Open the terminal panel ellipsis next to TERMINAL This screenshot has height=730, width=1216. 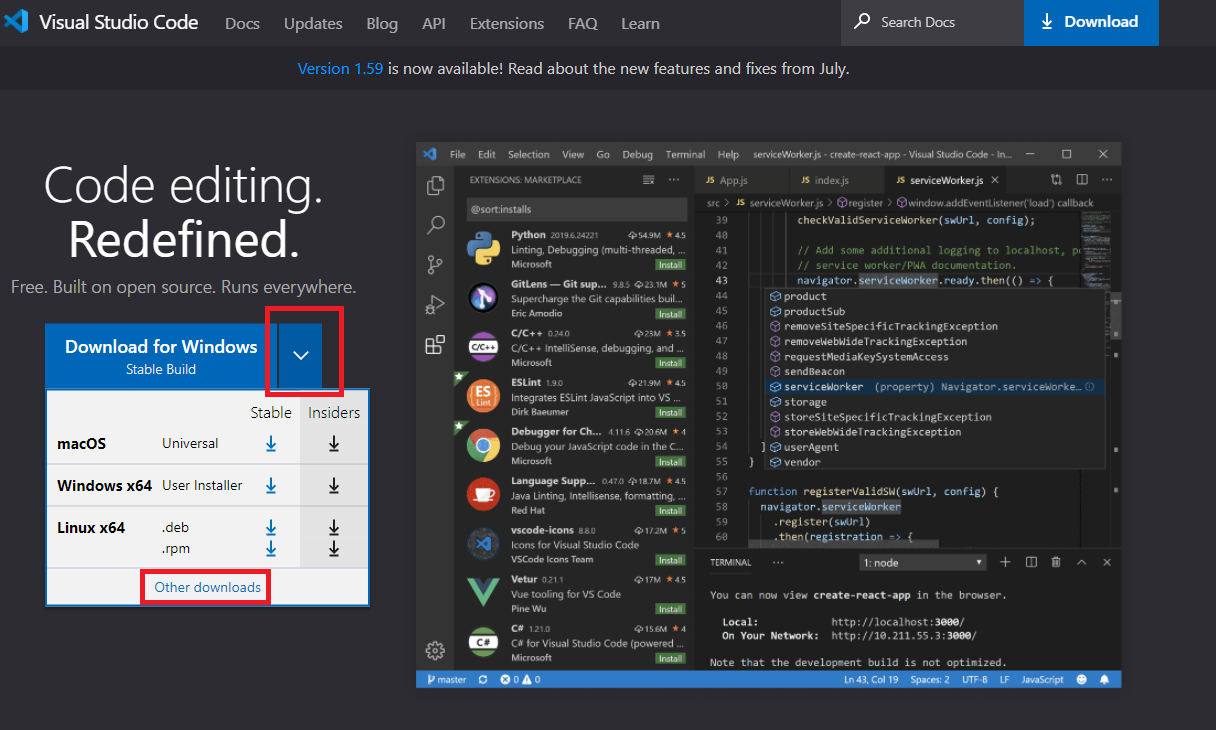778,562
